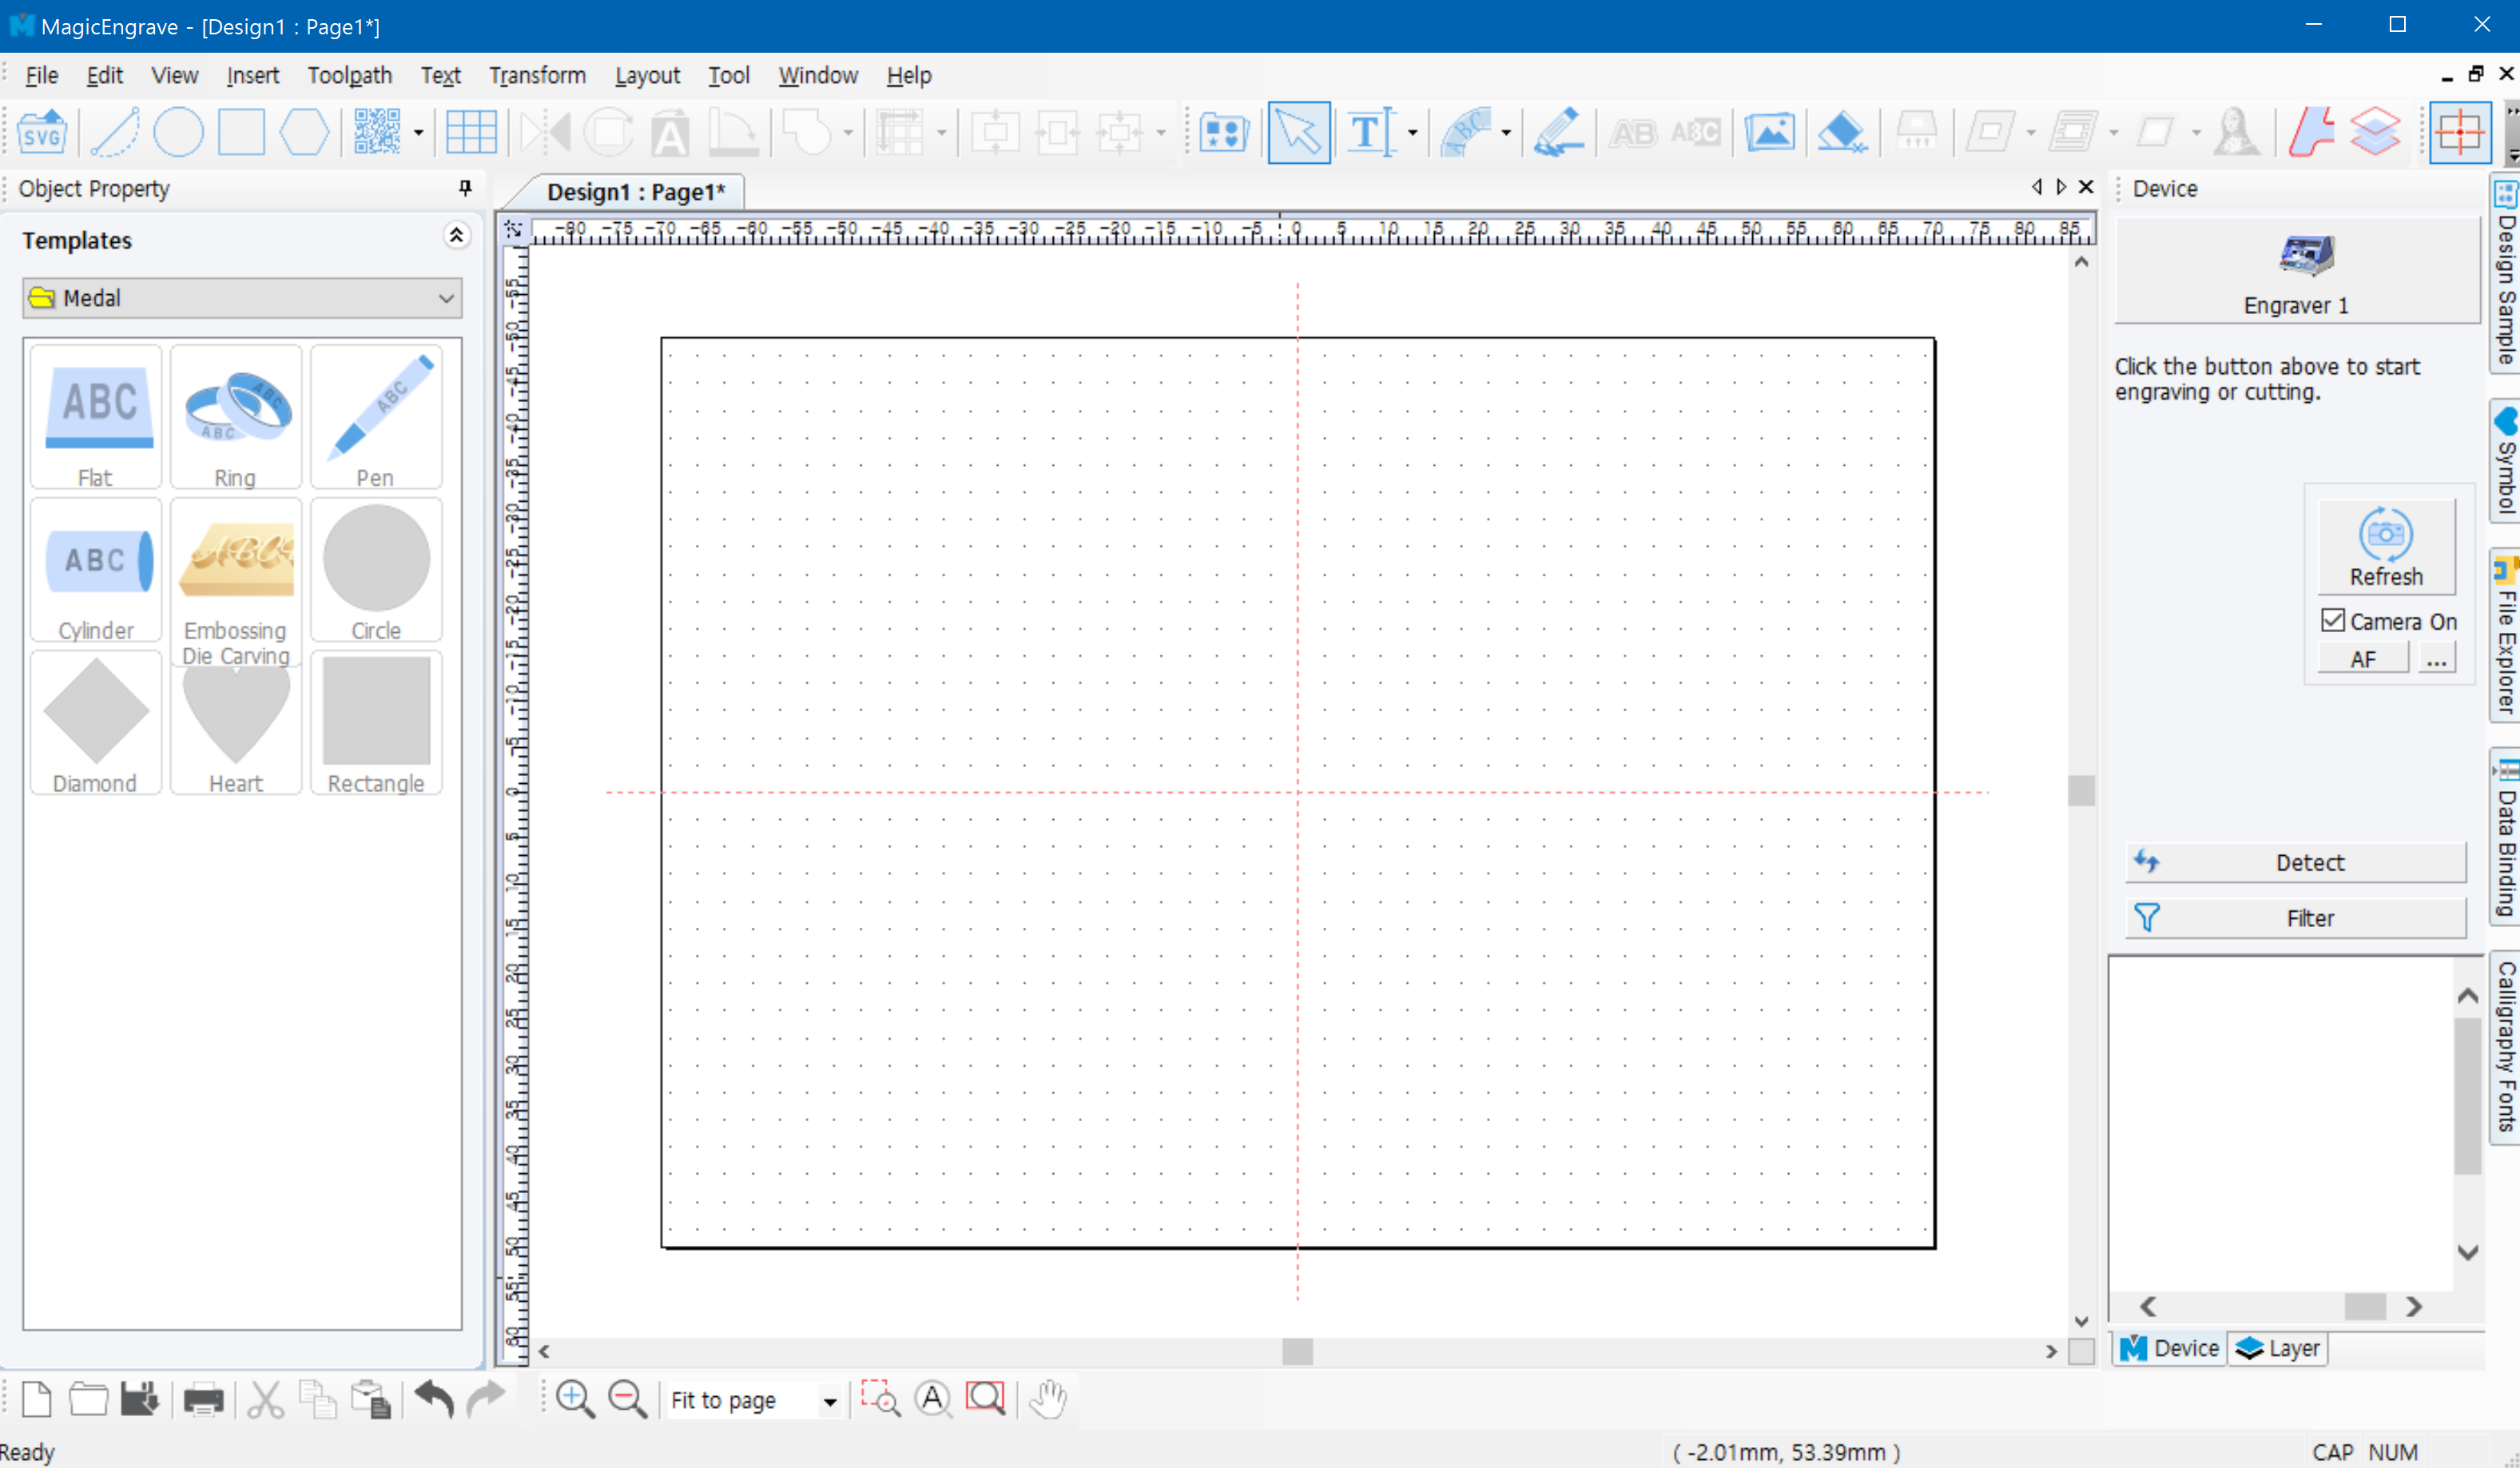Click the AF autofocus button
Screen dimensions: 2520x1468
click(x=2363, y=659)
